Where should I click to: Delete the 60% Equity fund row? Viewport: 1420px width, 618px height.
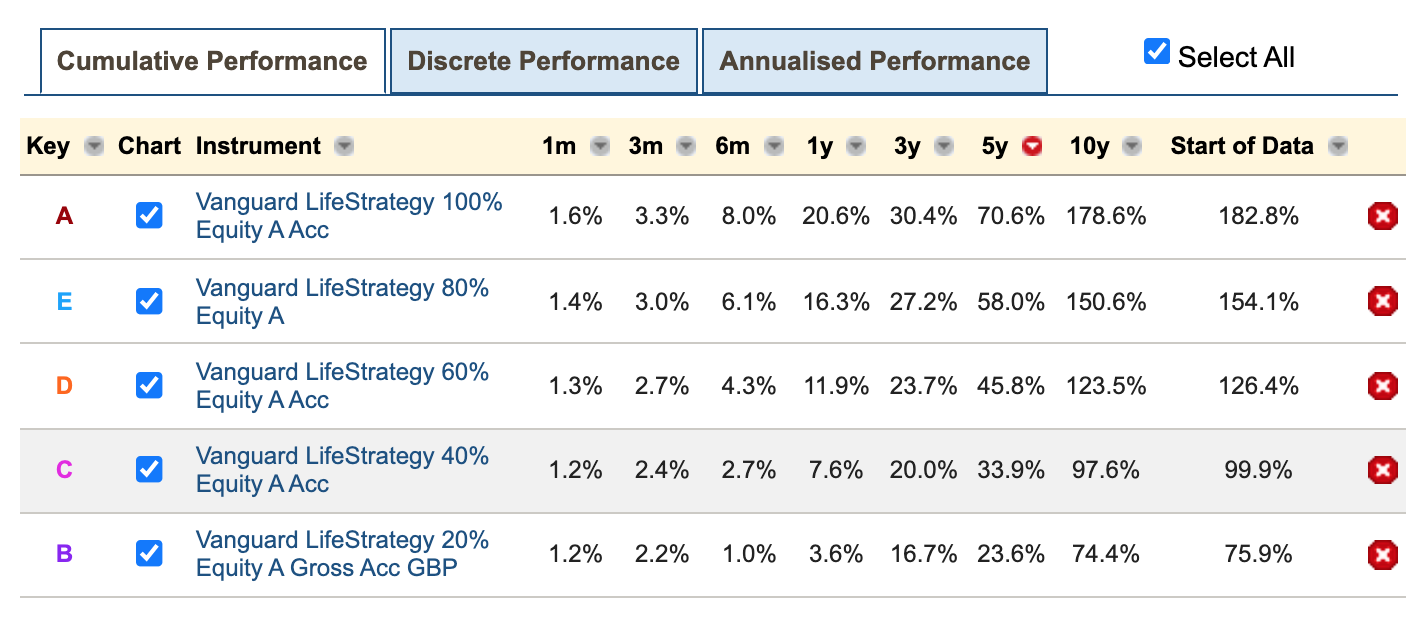1382,385
